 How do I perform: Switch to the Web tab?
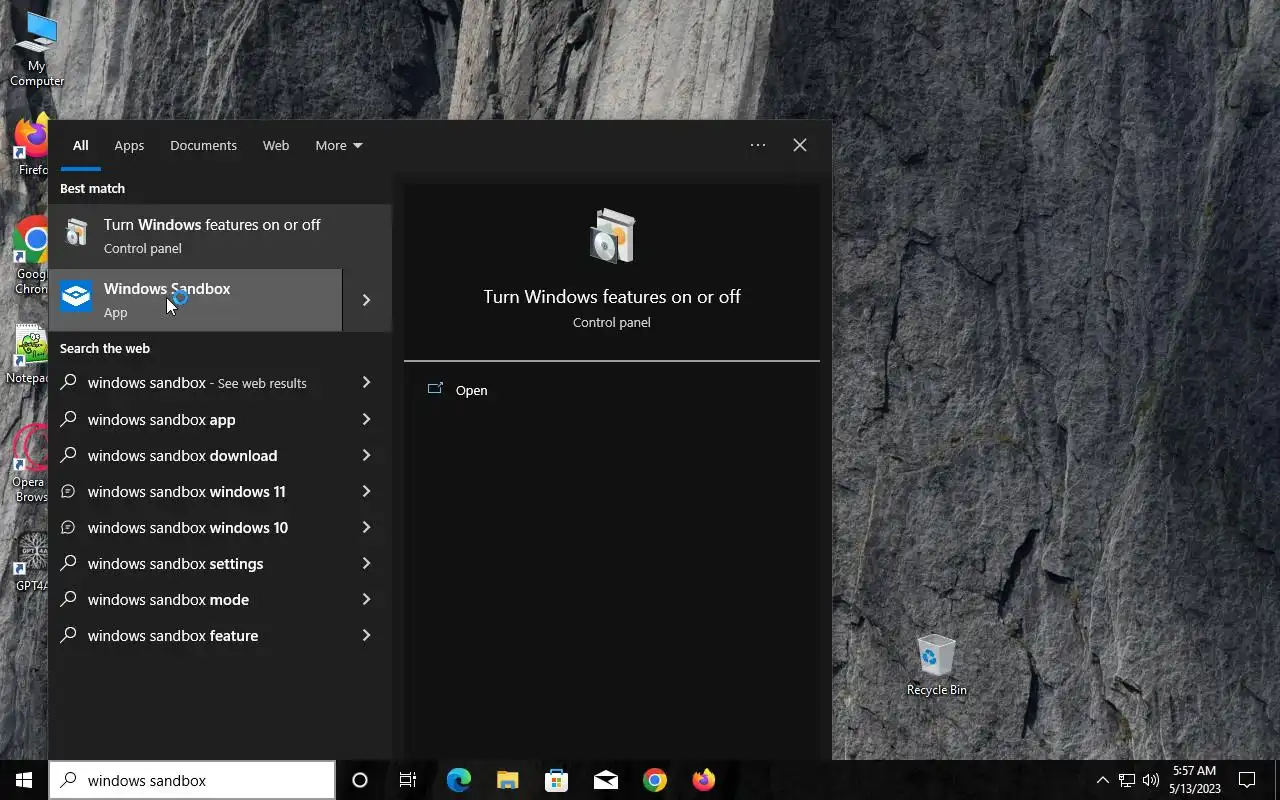click(x=276, y=145)
